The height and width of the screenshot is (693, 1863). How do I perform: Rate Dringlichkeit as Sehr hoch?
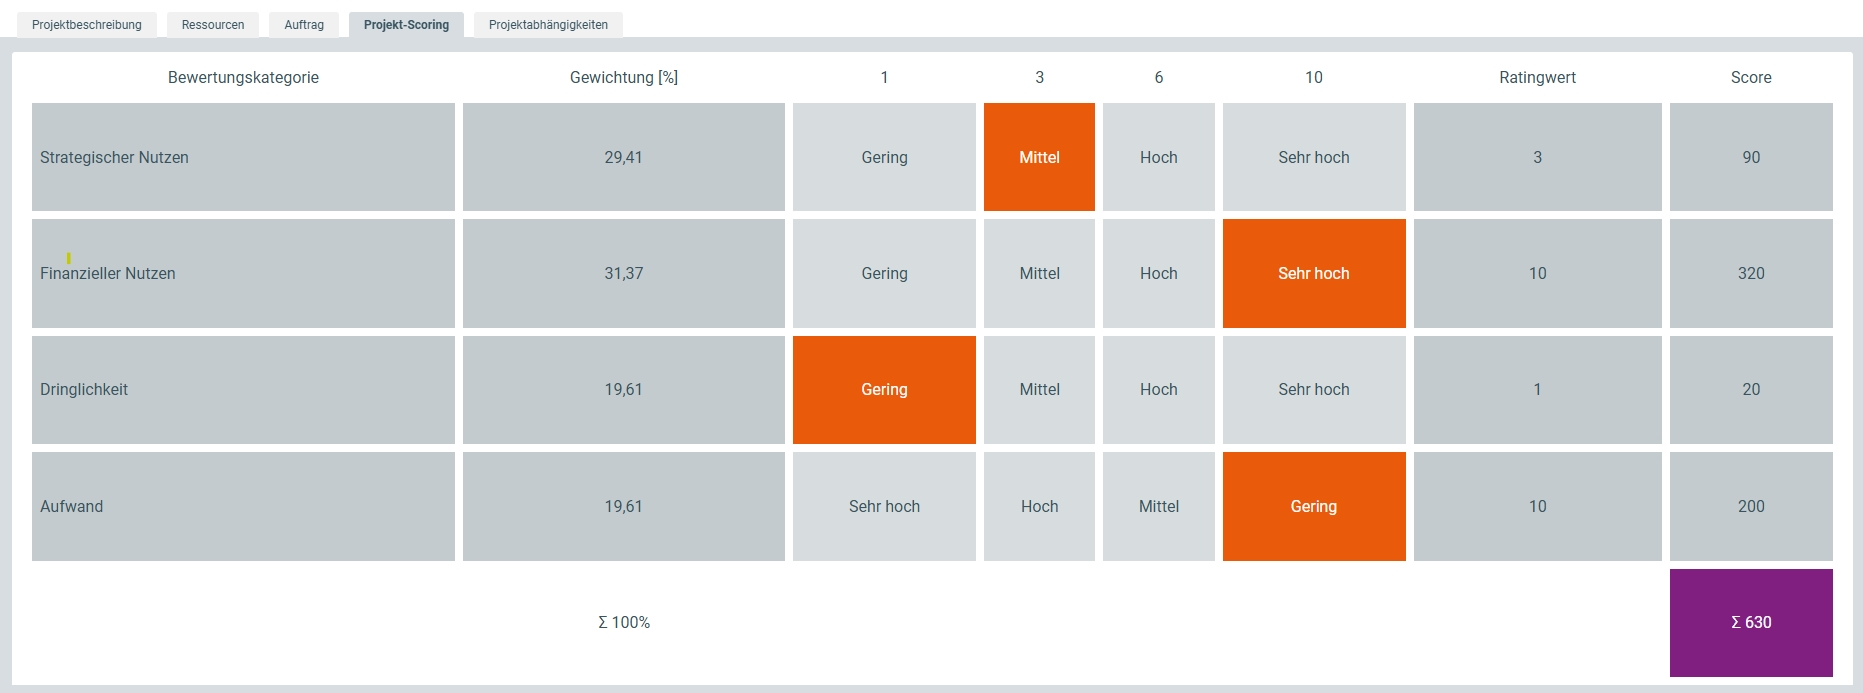point(1313,390)
